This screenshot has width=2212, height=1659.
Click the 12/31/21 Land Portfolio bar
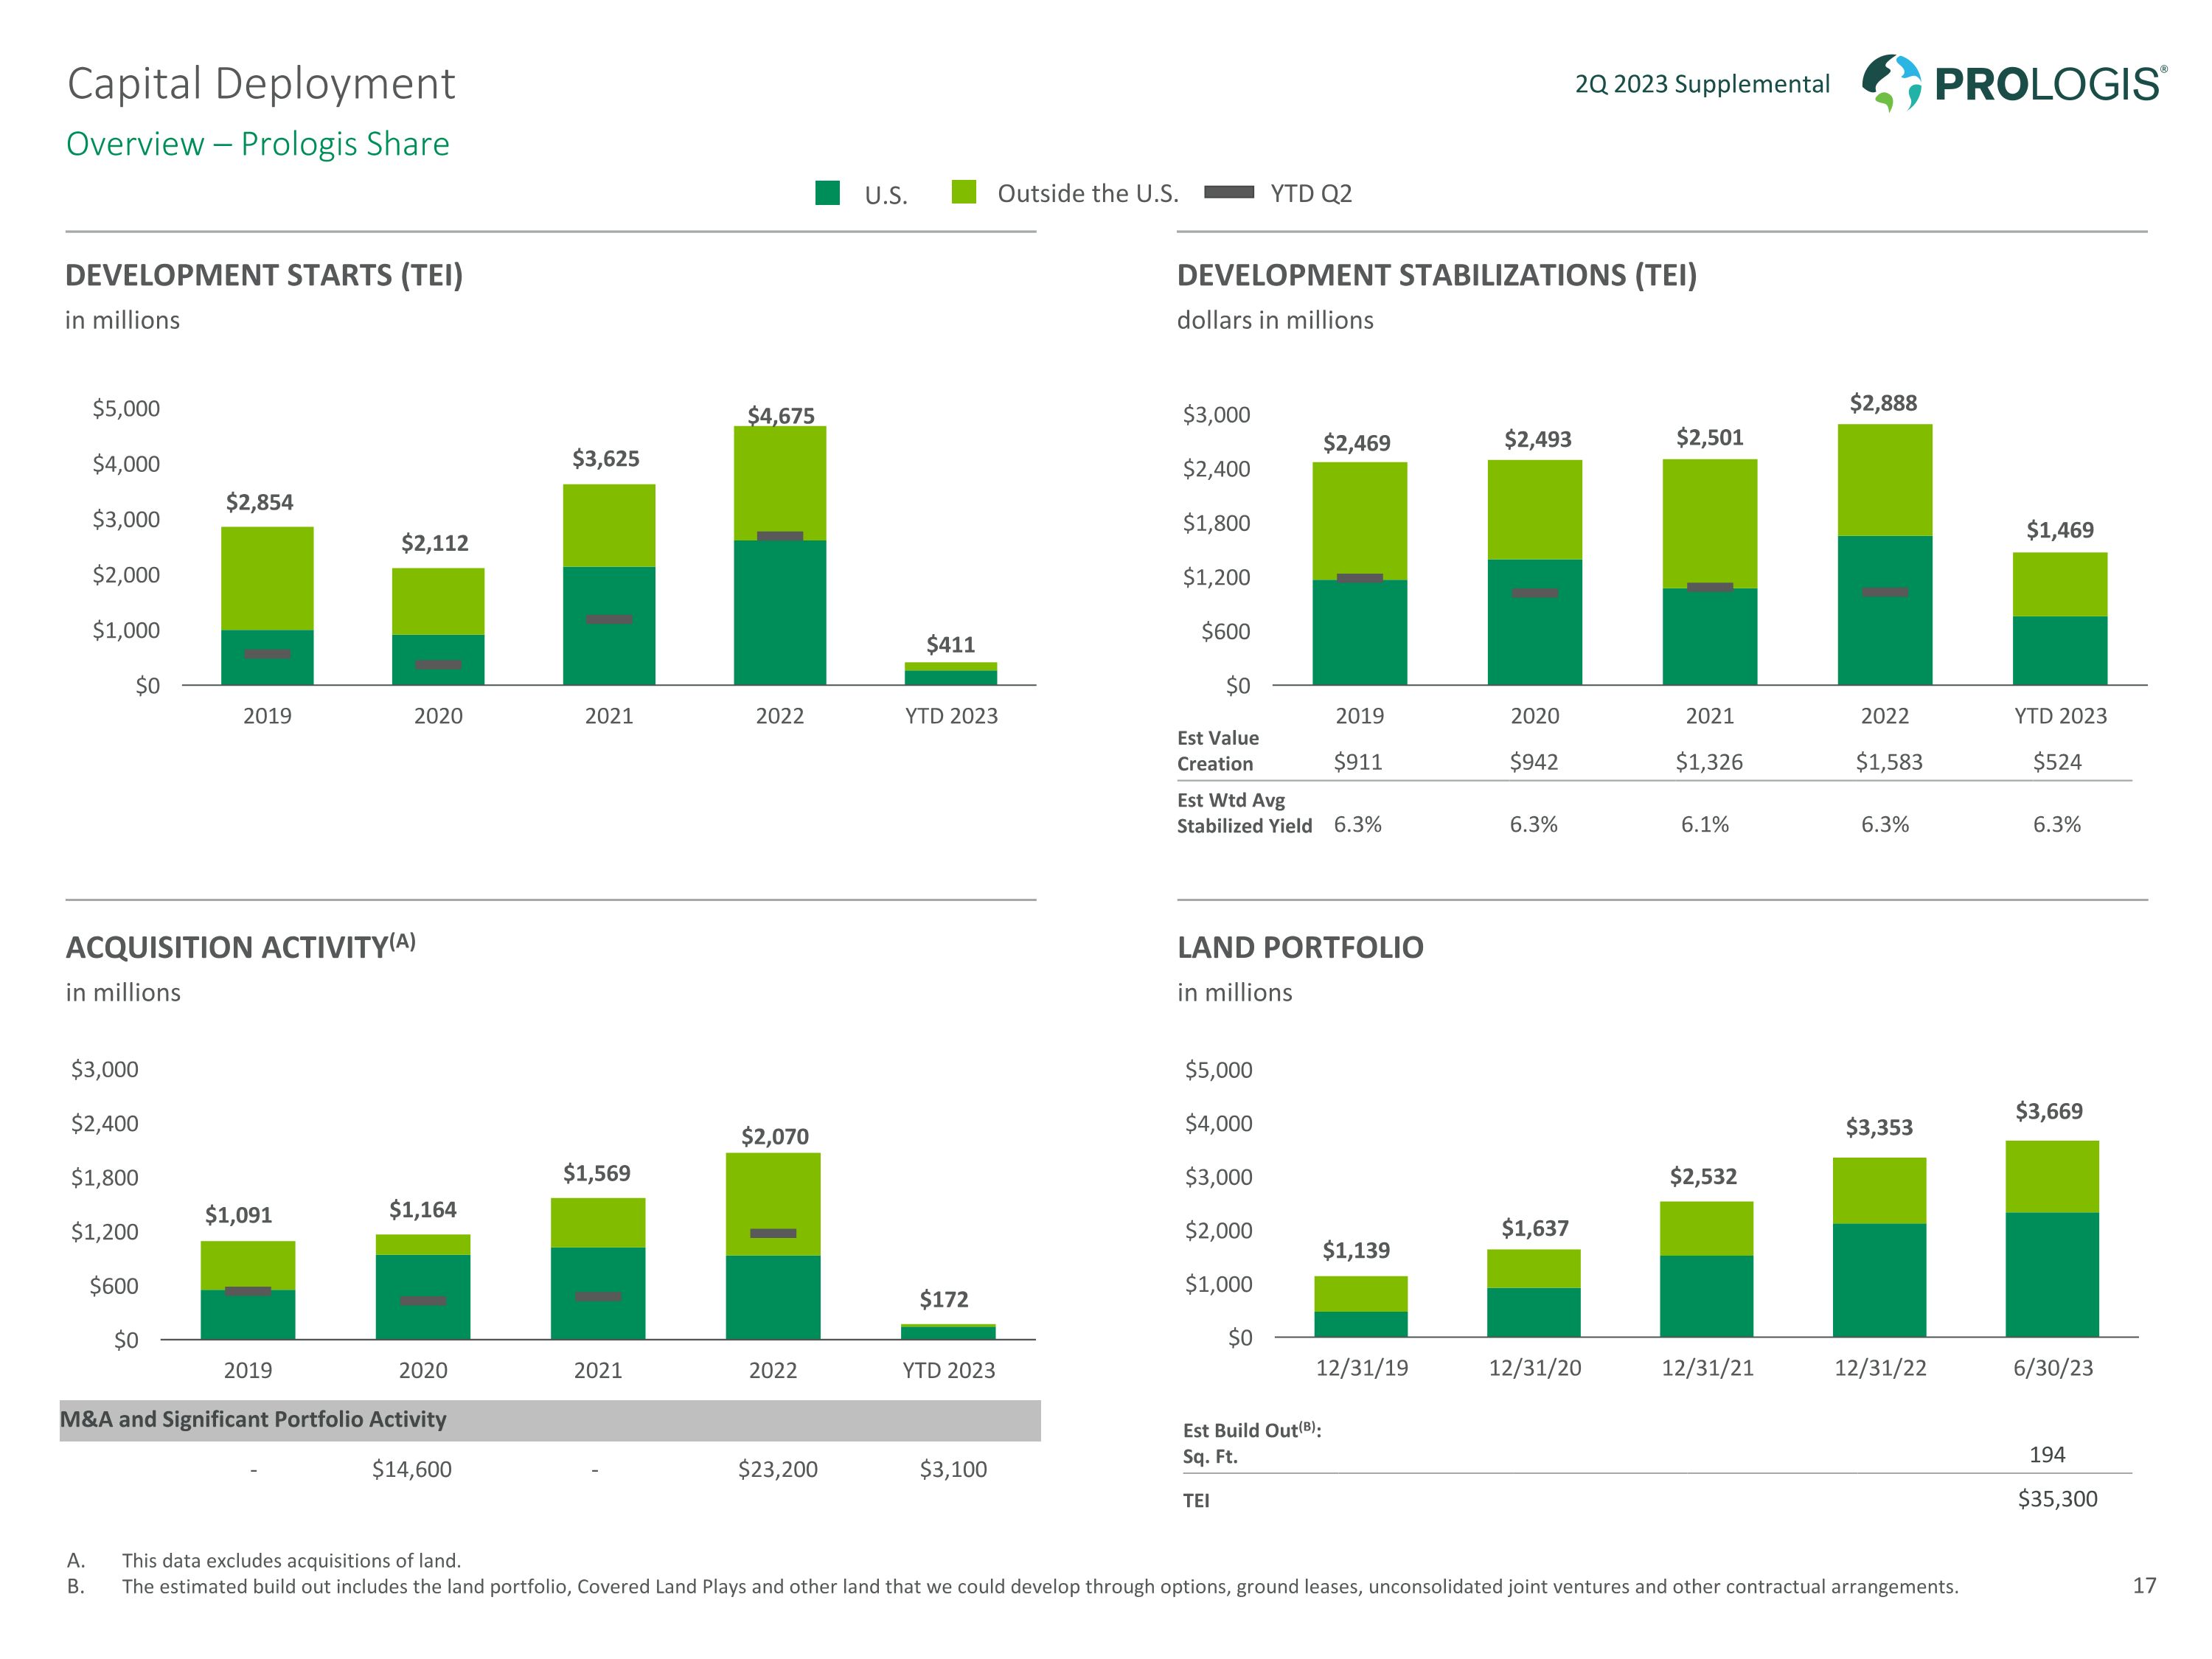pyautogui.click(x=1706, y=1270)
